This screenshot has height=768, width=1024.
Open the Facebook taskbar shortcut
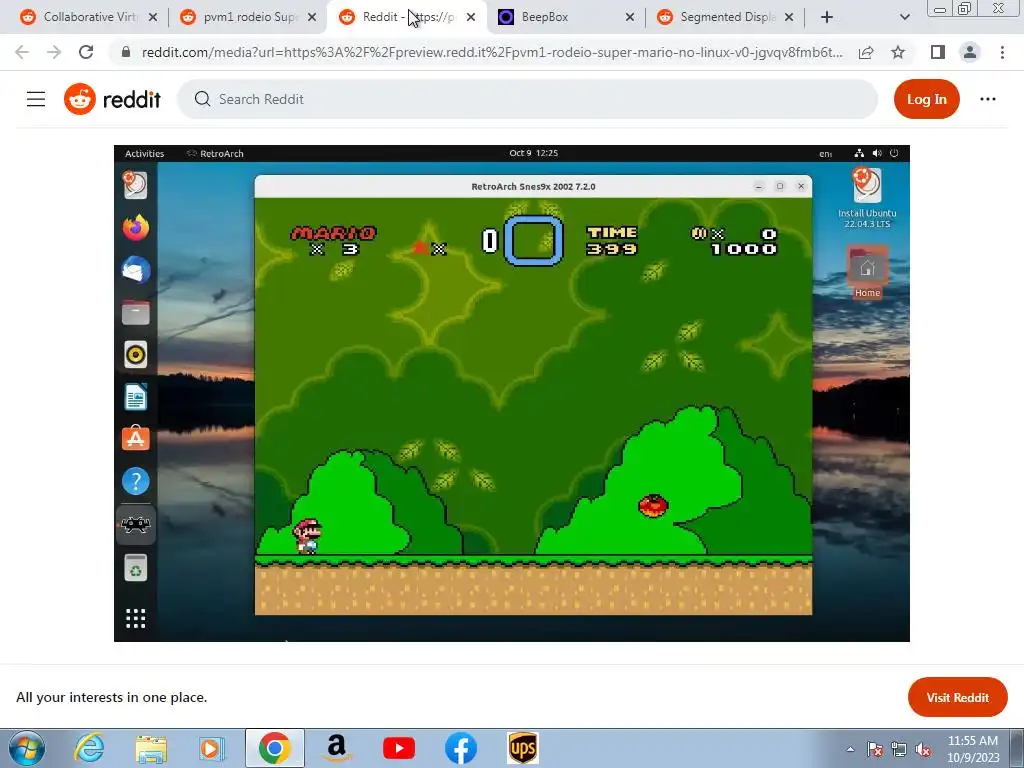pos(460,748)
